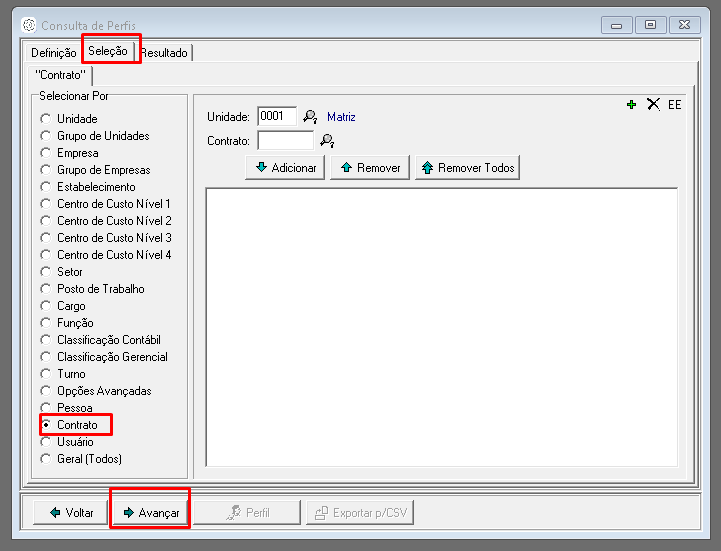Choose the Grupo de Empresas radio option
Viewport: 721px width, 551px height.
45,170
